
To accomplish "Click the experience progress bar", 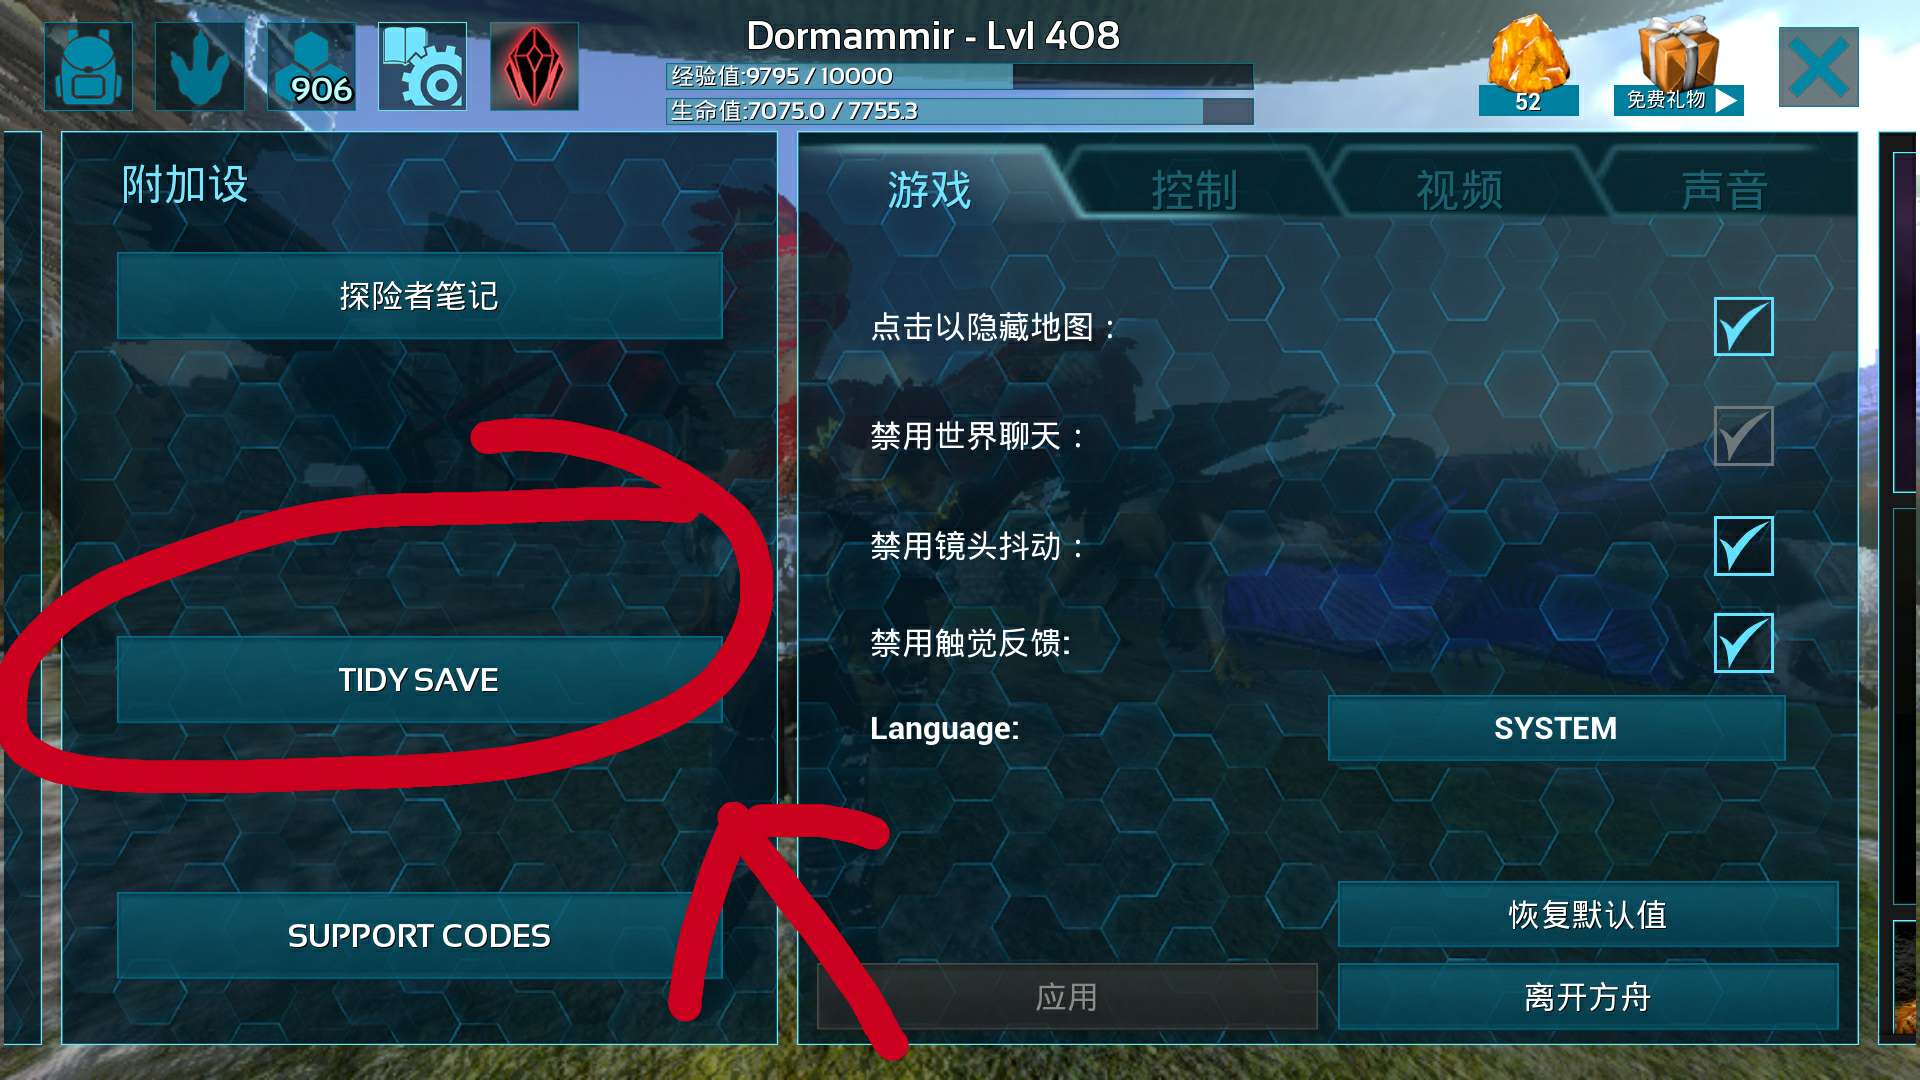I will pos(960,76).
